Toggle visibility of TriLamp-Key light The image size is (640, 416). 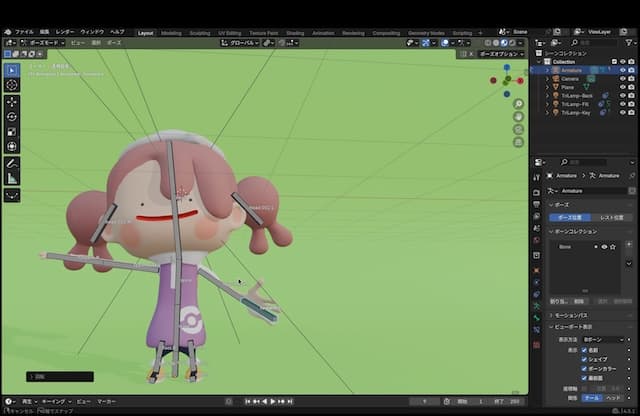(622, 113)
